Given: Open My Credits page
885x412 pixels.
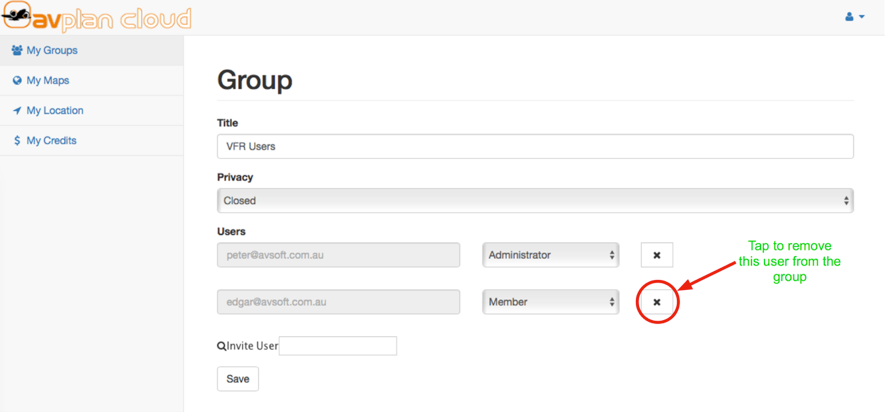Looking at the screenshot, I should pos(52,141).
